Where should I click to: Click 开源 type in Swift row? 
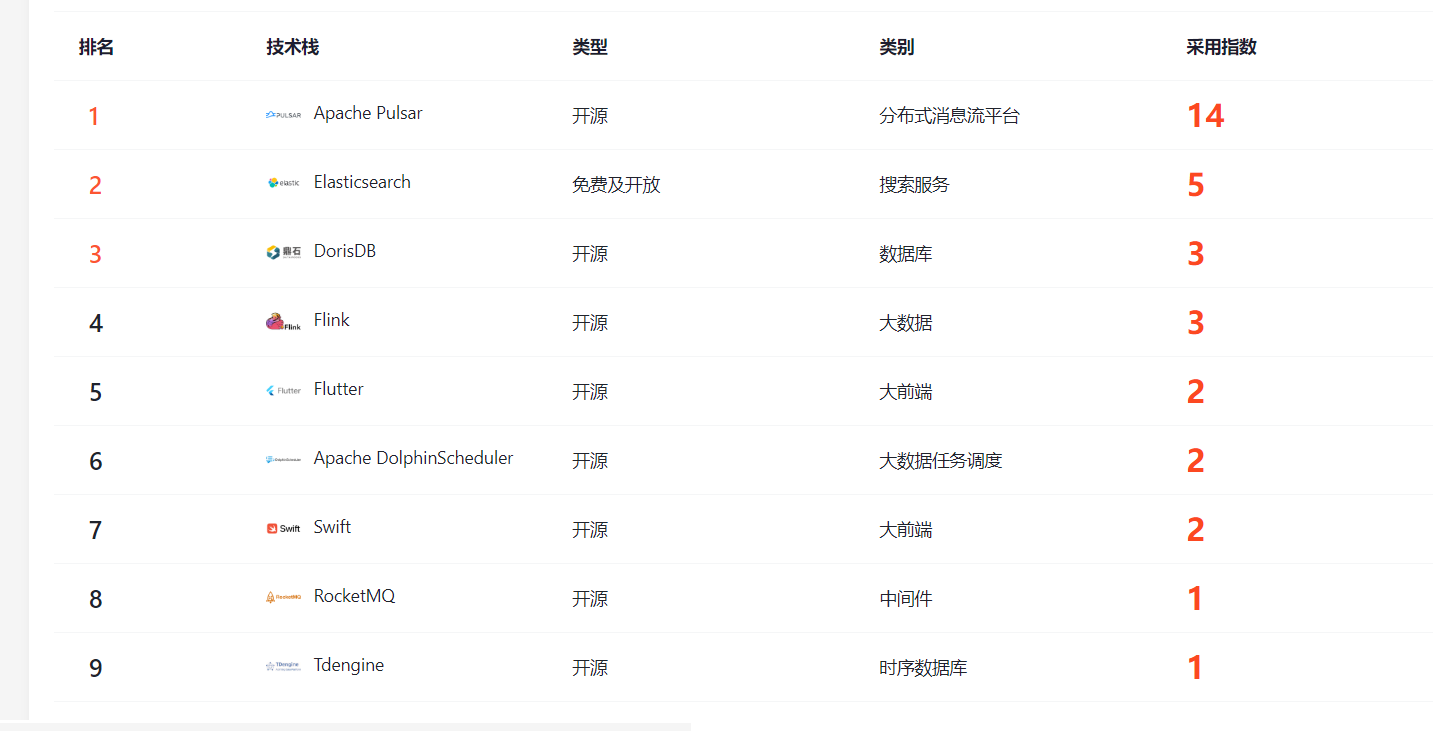pyautogui.click(x=590, y=530)
